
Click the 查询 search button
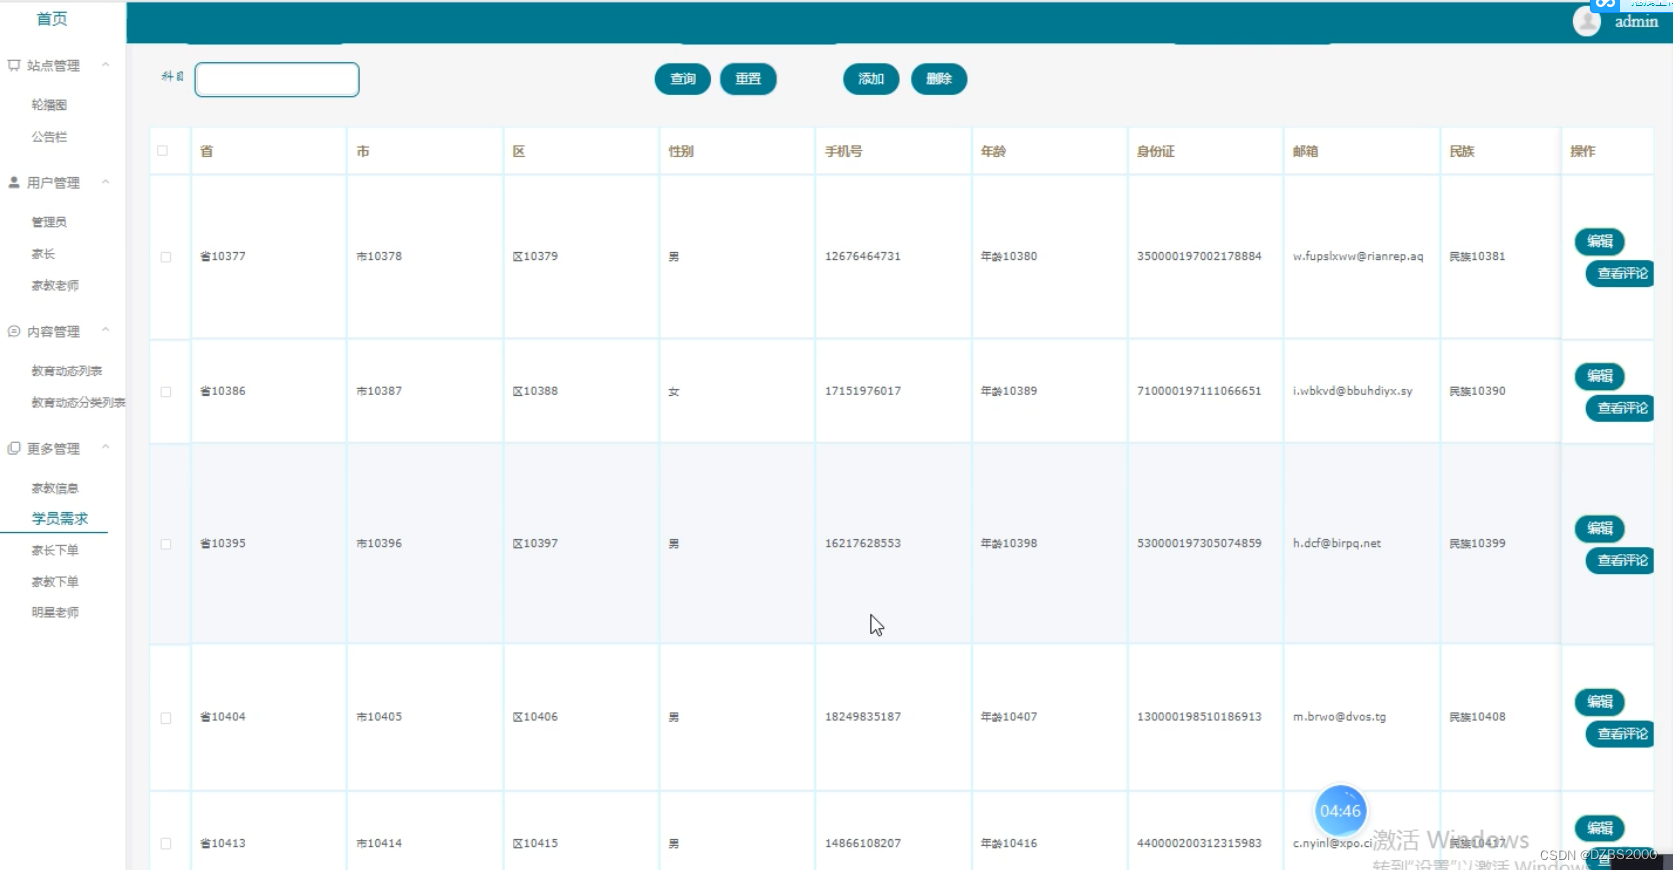[683, 79]
